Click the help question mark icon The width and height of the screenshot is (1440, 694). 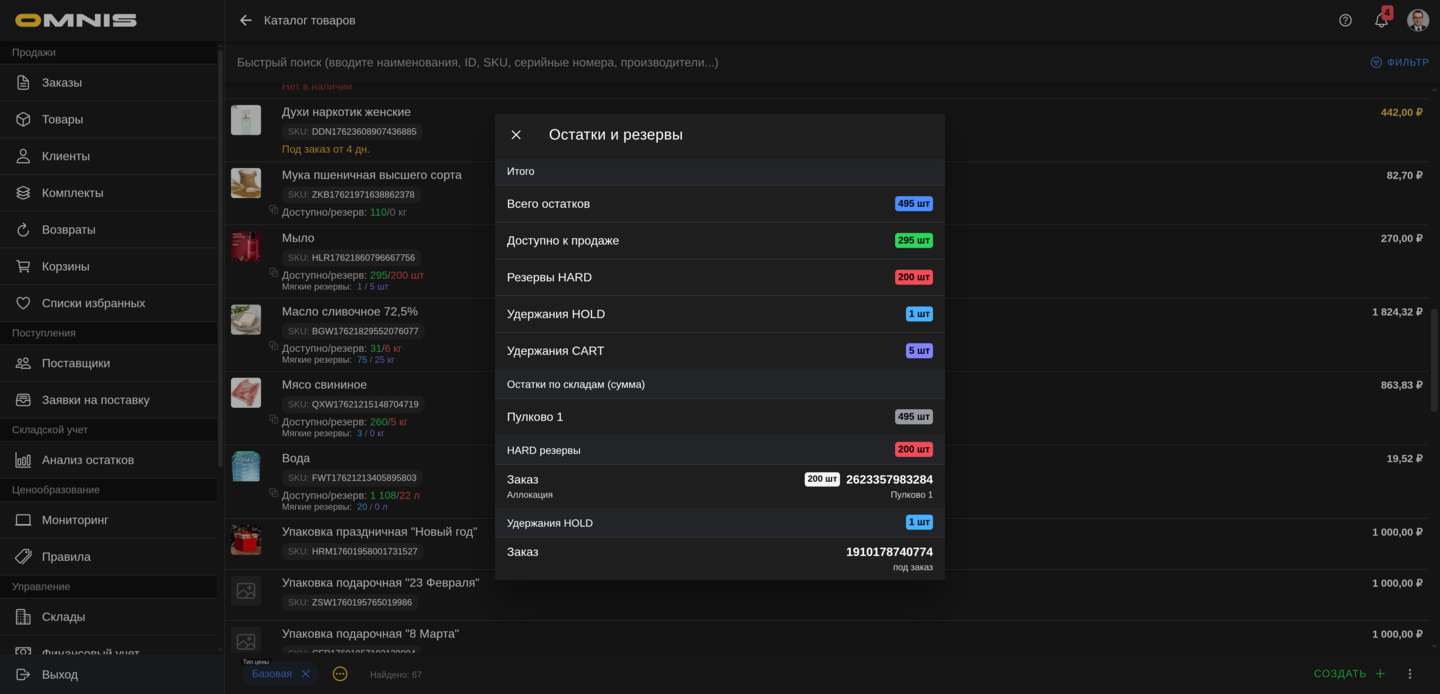tap(1345, 20)
